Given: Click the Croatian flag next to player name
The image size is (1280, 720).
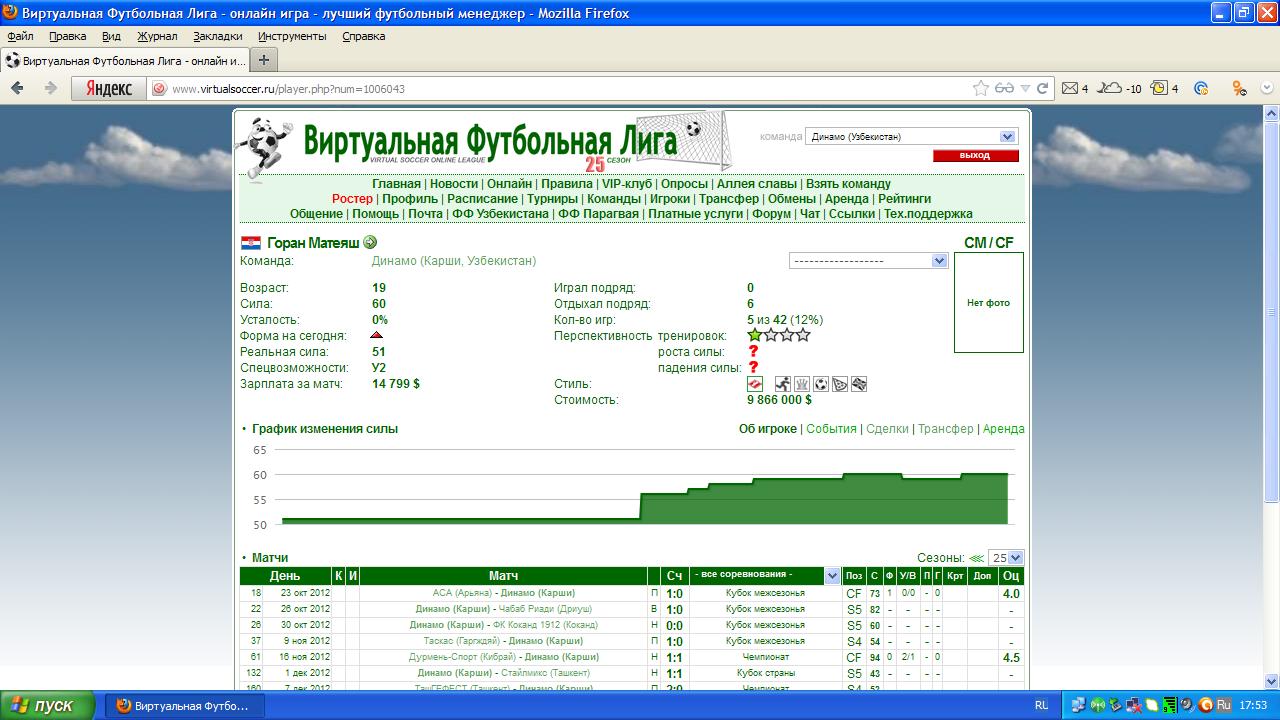Looking at the screenshot, I should tap(251, 243).
